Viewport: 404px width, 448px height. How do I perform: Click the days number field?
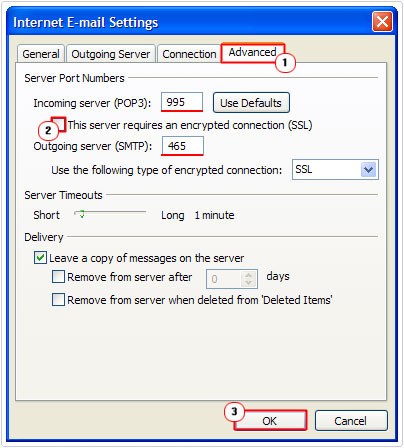pos(223,279)
